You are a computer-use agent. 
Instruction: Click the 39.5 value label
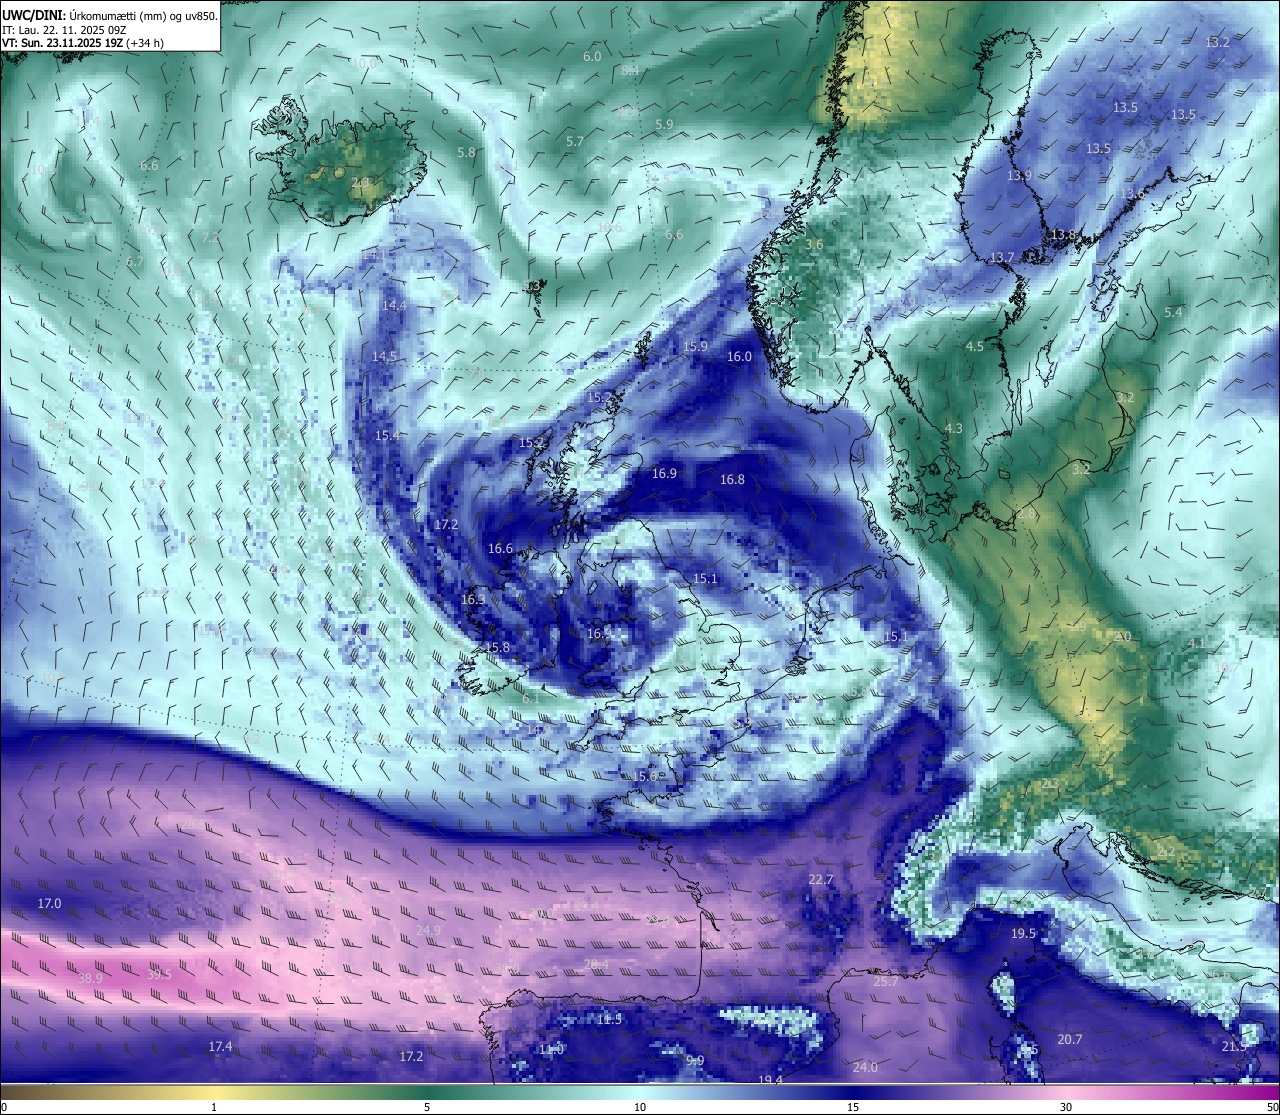[159, 974]
